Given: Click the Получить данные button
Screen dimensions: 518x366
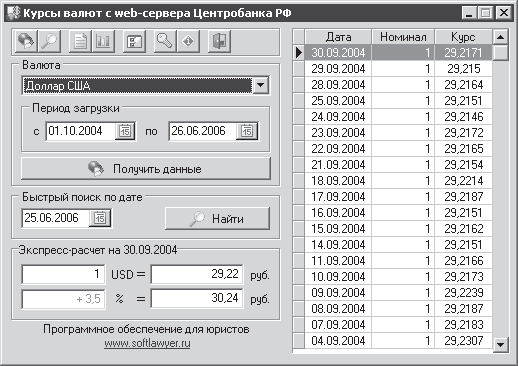Looking at the screenshot, I should tap(146, 169).
